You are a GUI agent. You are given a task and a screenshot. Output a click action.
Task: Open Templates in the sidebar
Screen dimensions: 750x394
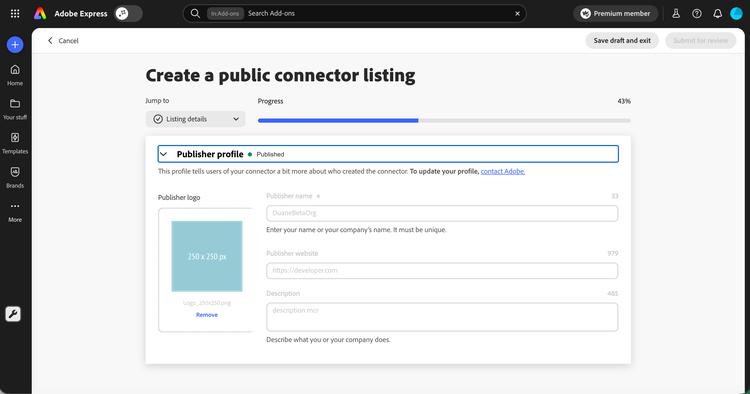[15, 143]
